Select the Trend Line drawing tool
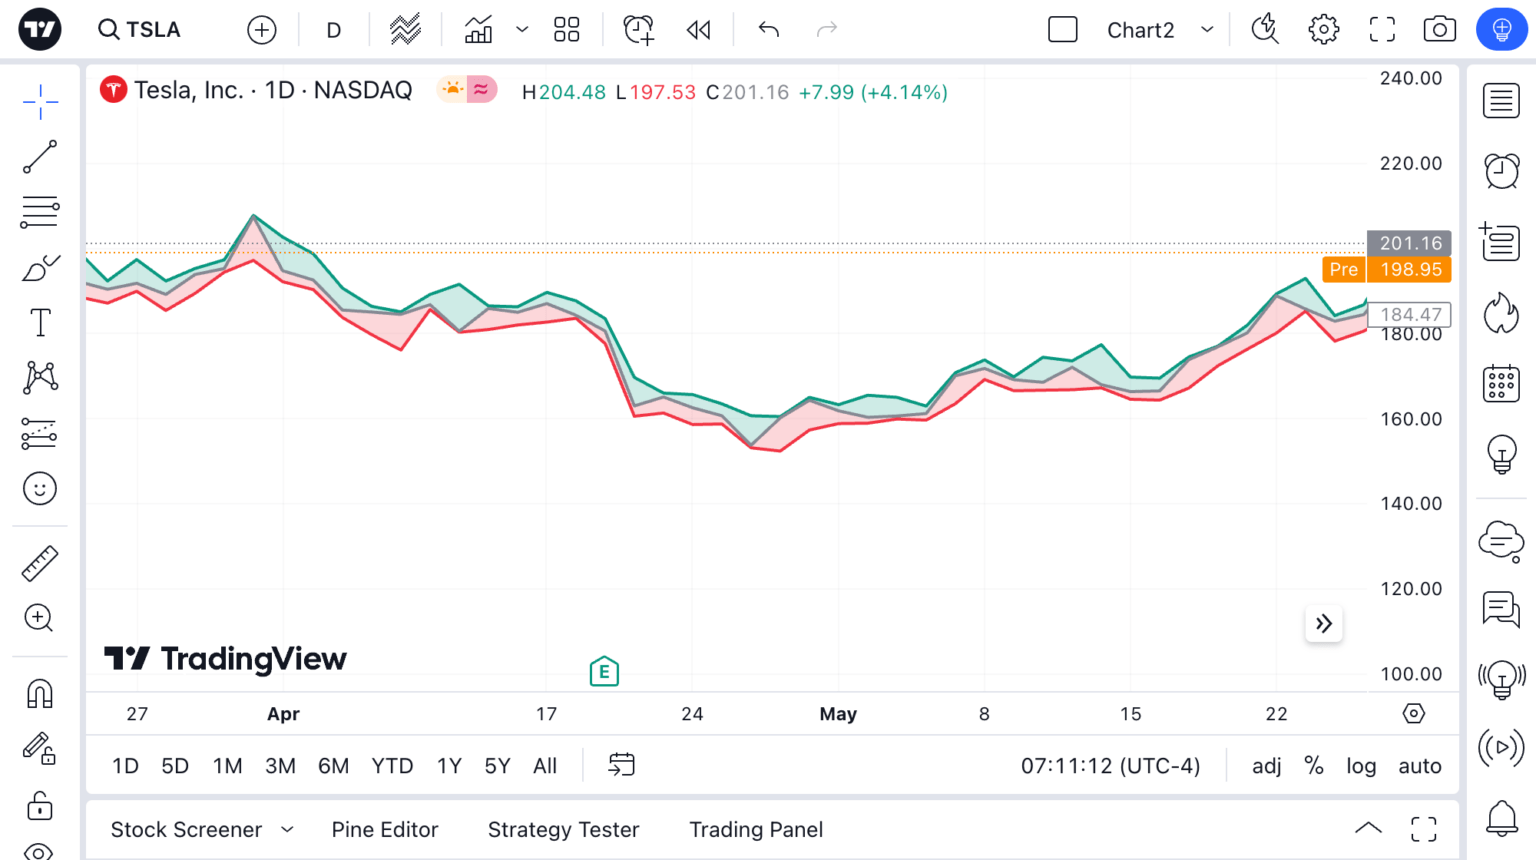 click(40, 157)
